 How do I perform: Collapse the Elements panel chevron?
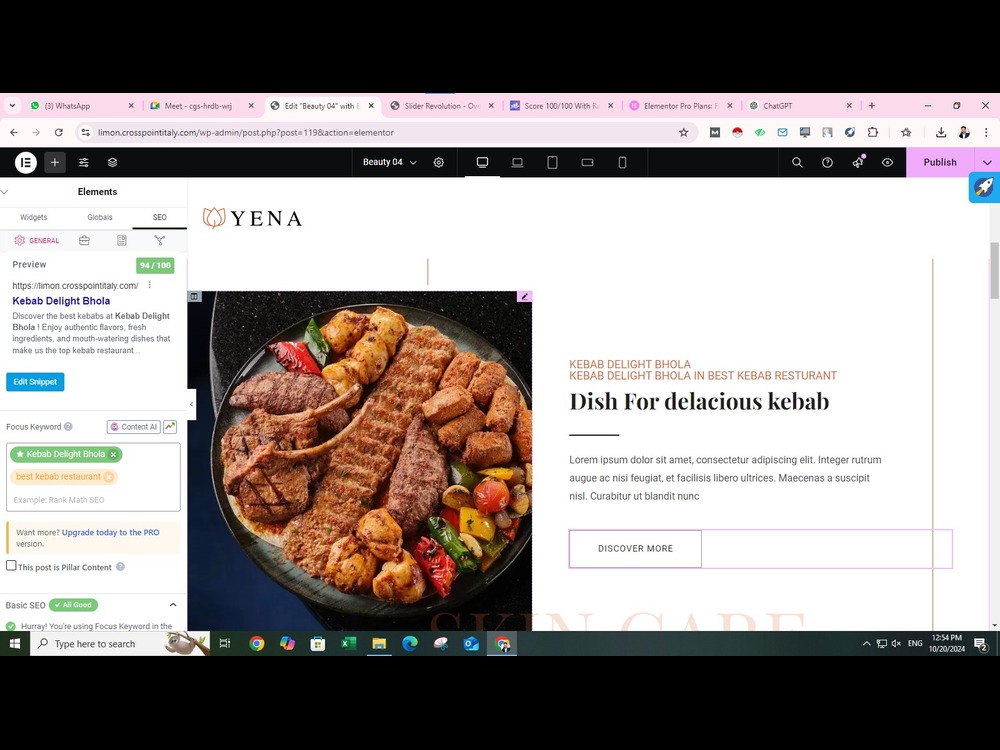[x=4, y=191]
